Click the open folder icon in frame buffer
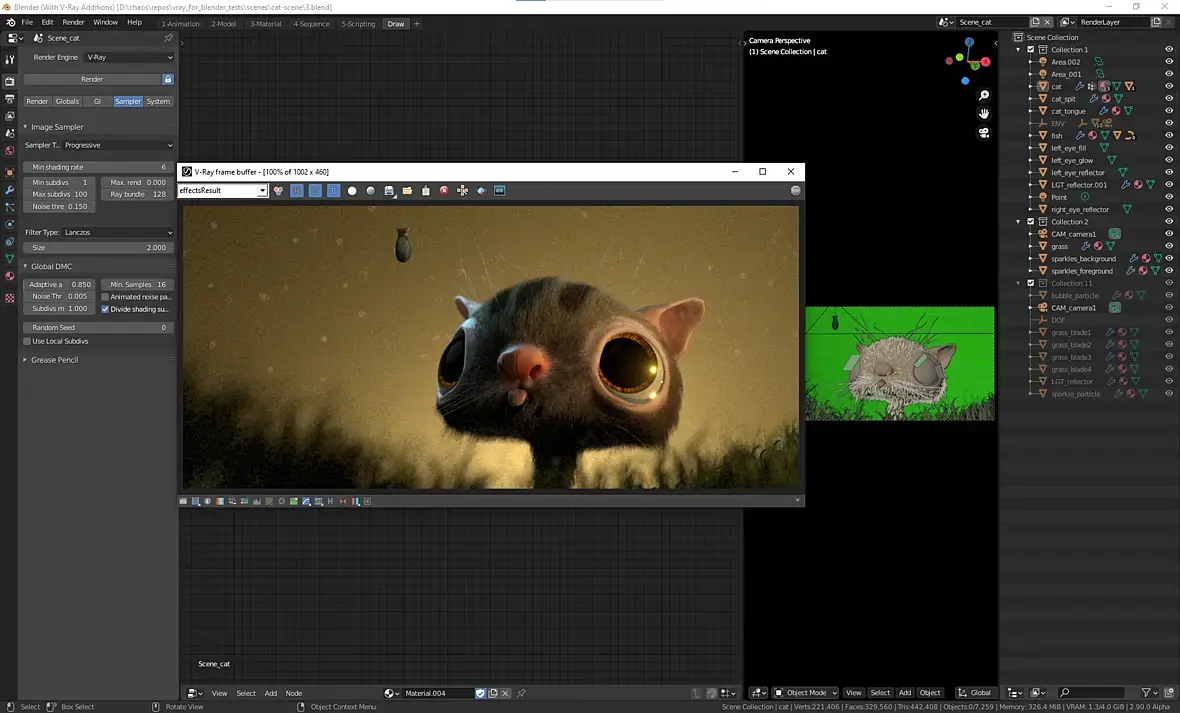The width and height of the screenshot is (1180, 713). [407, 190]
